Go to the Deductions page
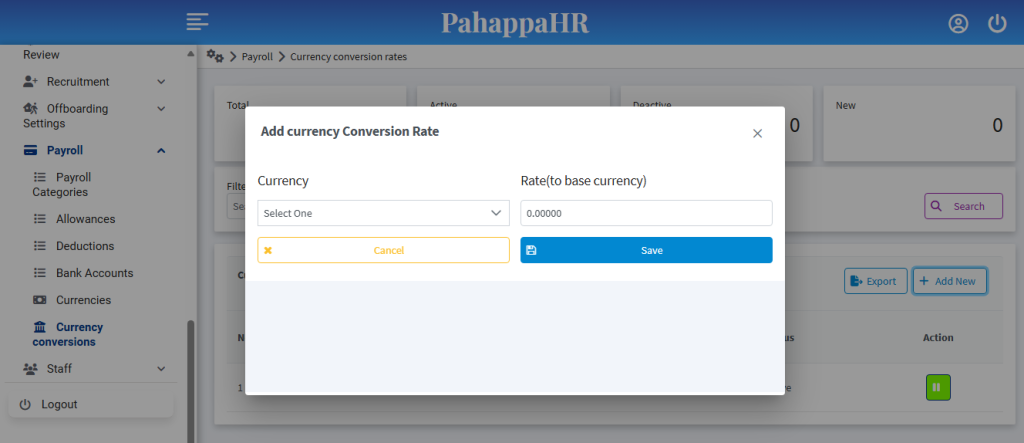This screenshot has height=443, width=1024. click(85, 246)
